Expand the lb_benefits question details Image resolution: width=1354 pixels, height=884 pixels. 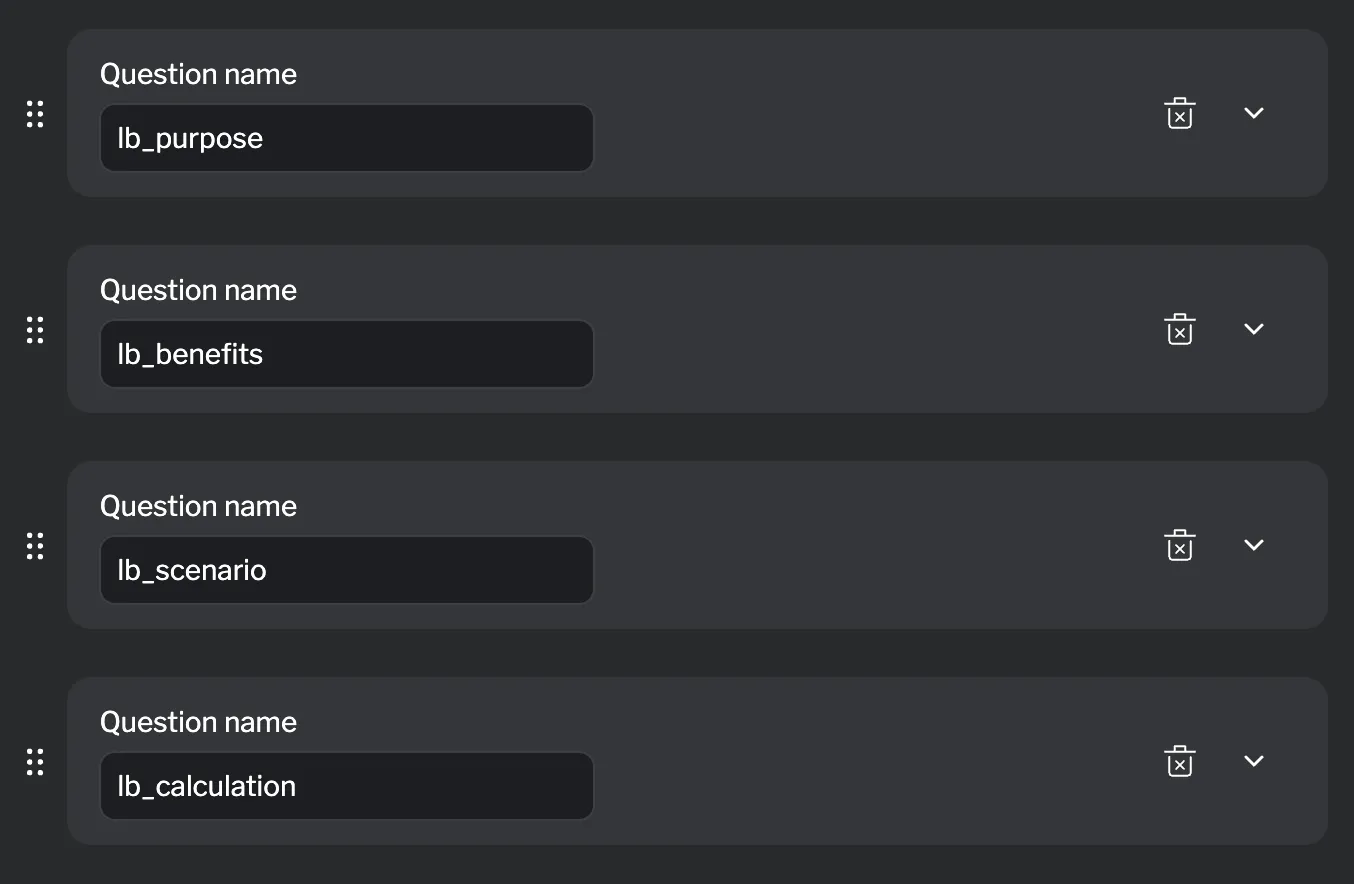coord(1254,328)
